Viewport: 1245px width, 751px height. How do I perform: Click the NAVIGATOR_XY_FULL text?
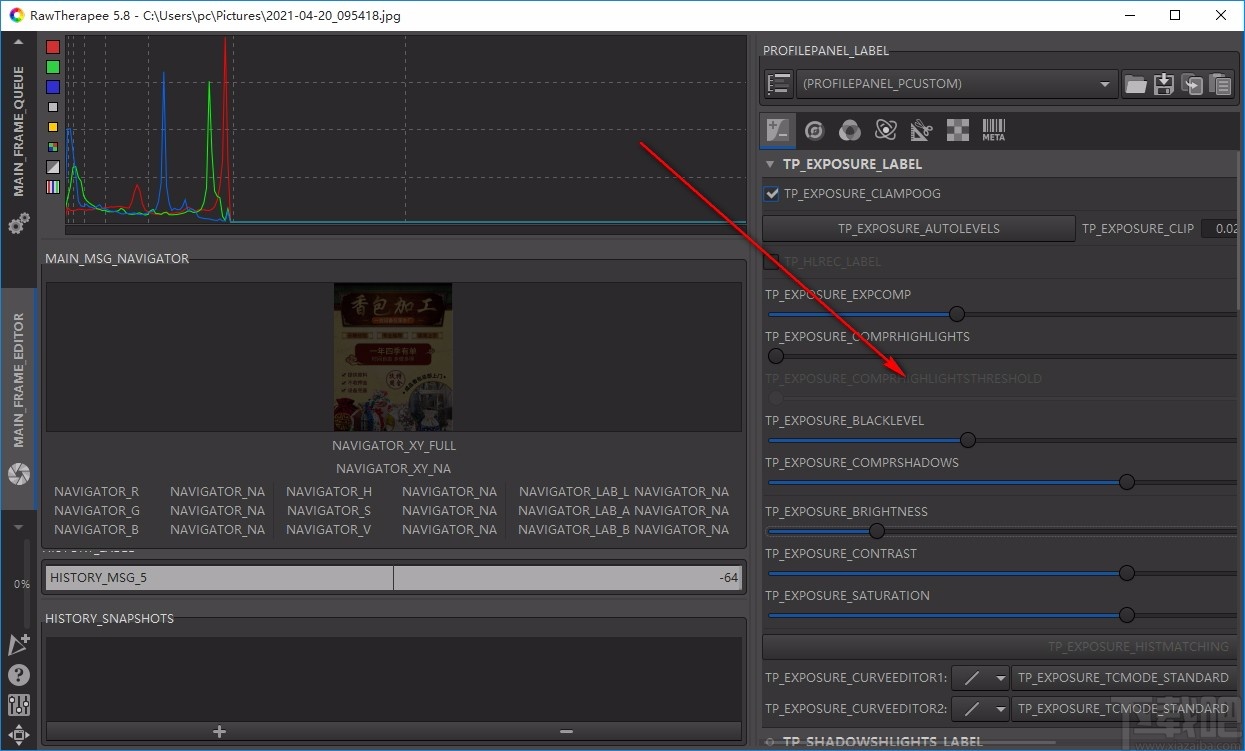click(394, 446)
